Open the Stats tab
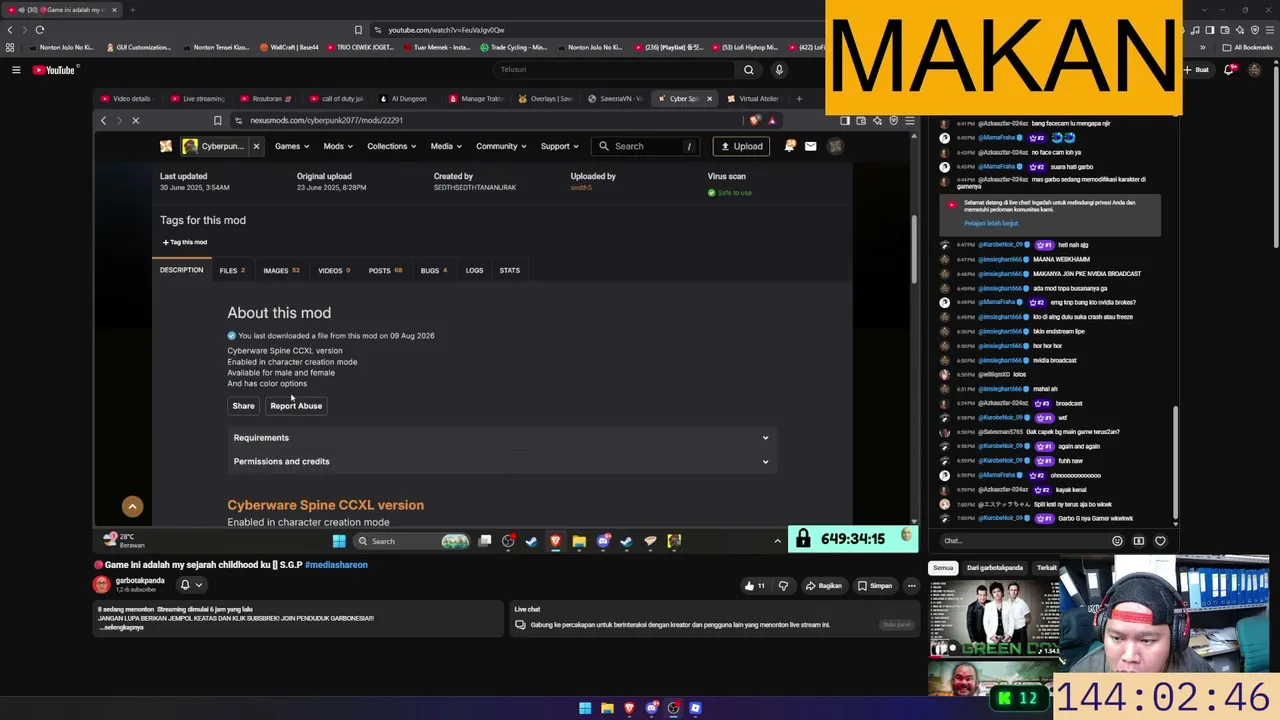Screen dimensions: 1280x720 click(510, 271)
